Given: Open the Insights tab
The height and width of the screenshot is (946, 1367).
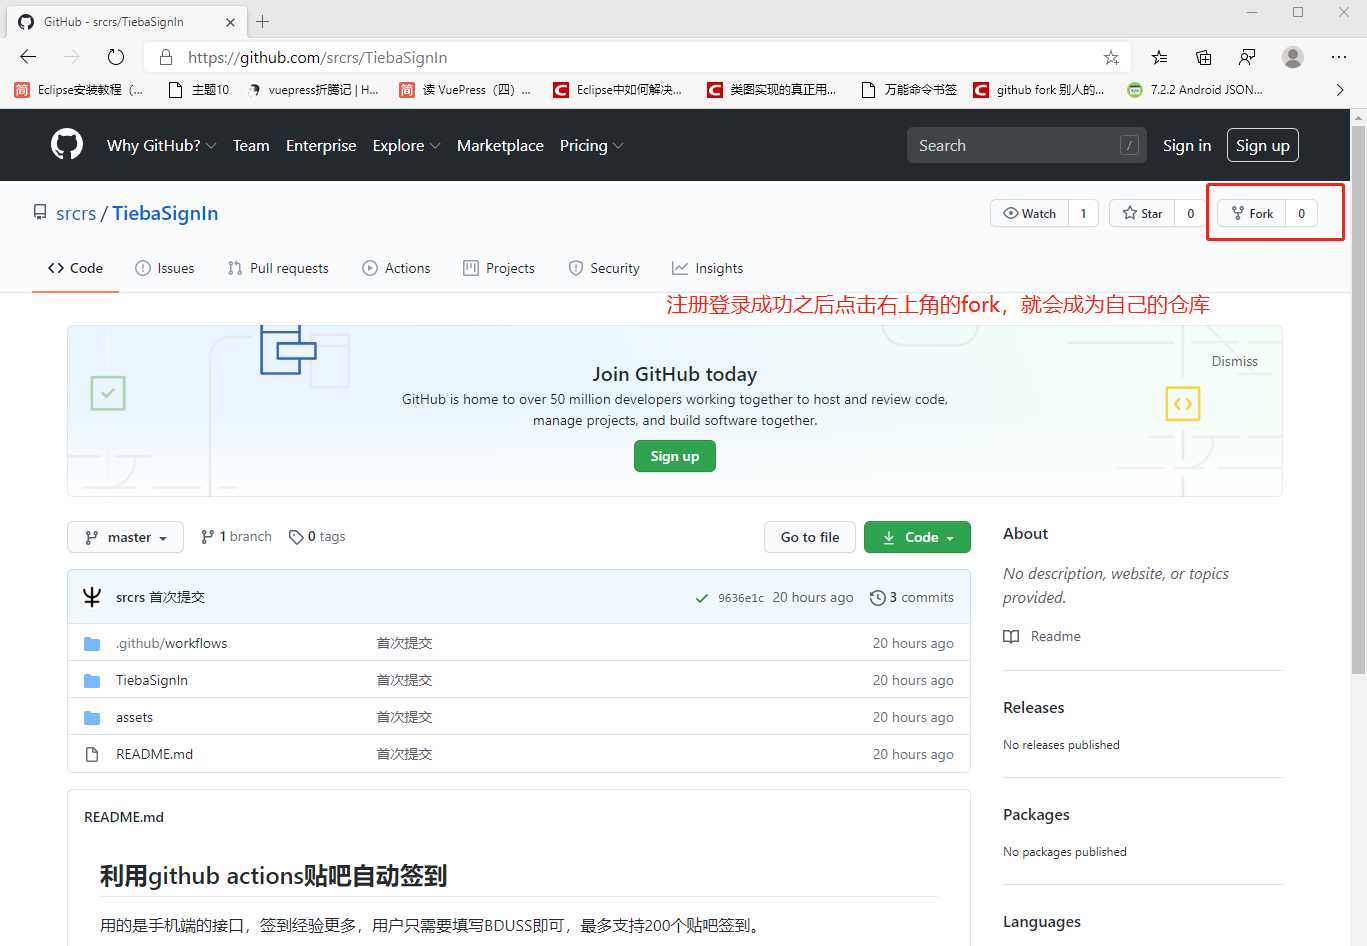Looking at the screenshot, I should point(708,268).
